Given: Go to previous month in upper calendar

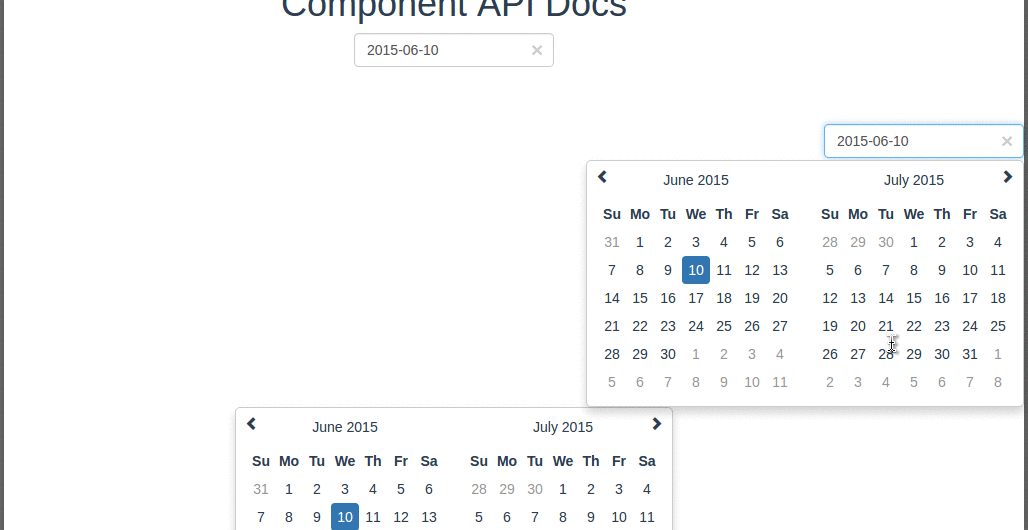Looking at the screenshot, I should 603,176.
